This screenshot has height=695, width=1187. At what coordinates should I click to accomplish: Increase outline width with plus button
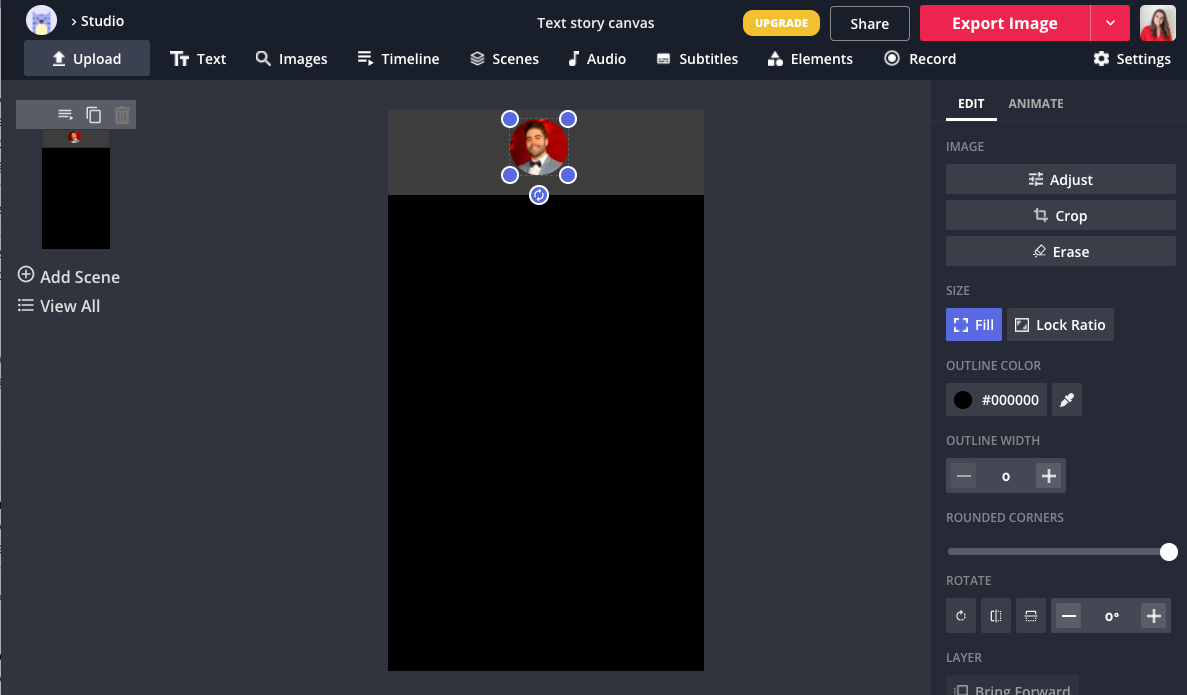(x=1048, y=476)
